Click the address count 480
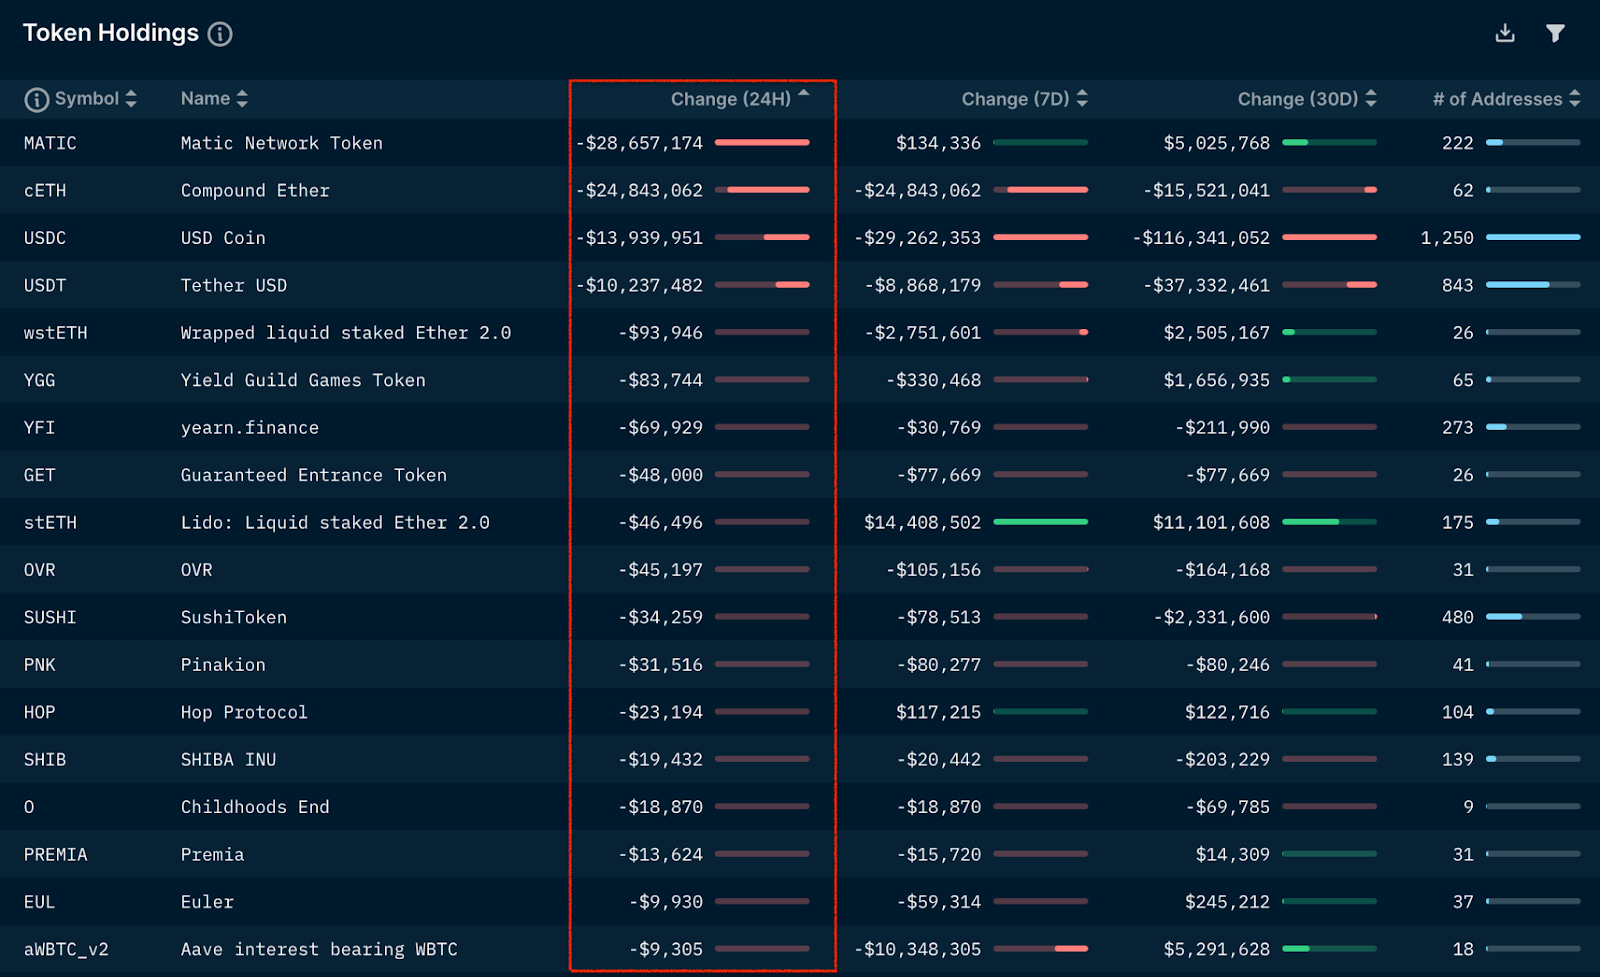1600x977 pixels. (1458, 618)
